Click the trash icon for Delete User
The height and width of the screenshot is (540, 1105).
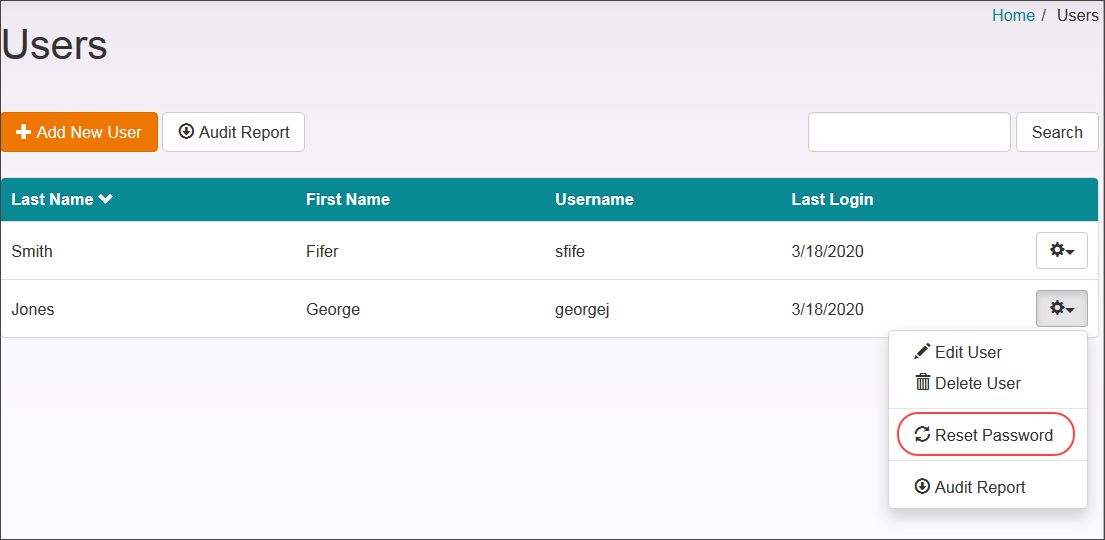[922, 383]
